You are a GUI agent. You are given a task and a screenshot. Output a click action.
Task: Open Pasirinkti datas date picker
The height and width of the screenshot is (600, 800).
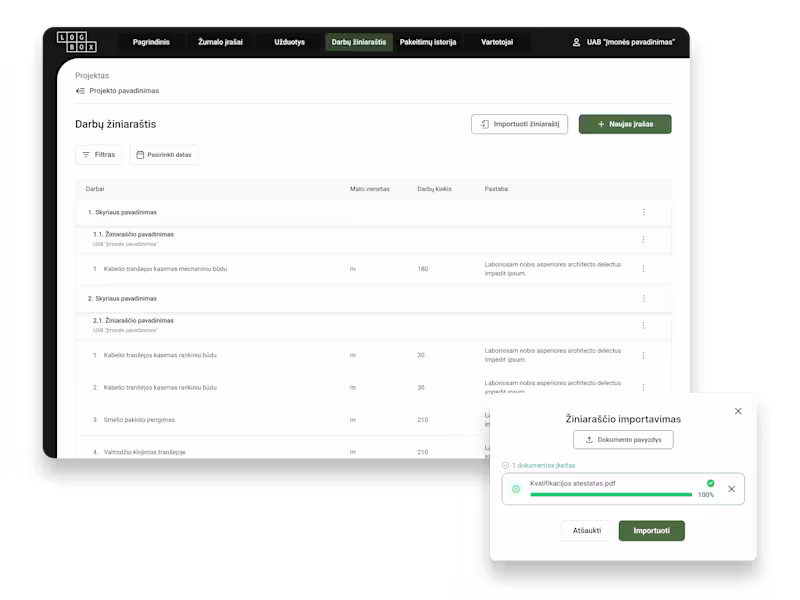[164, 155]
